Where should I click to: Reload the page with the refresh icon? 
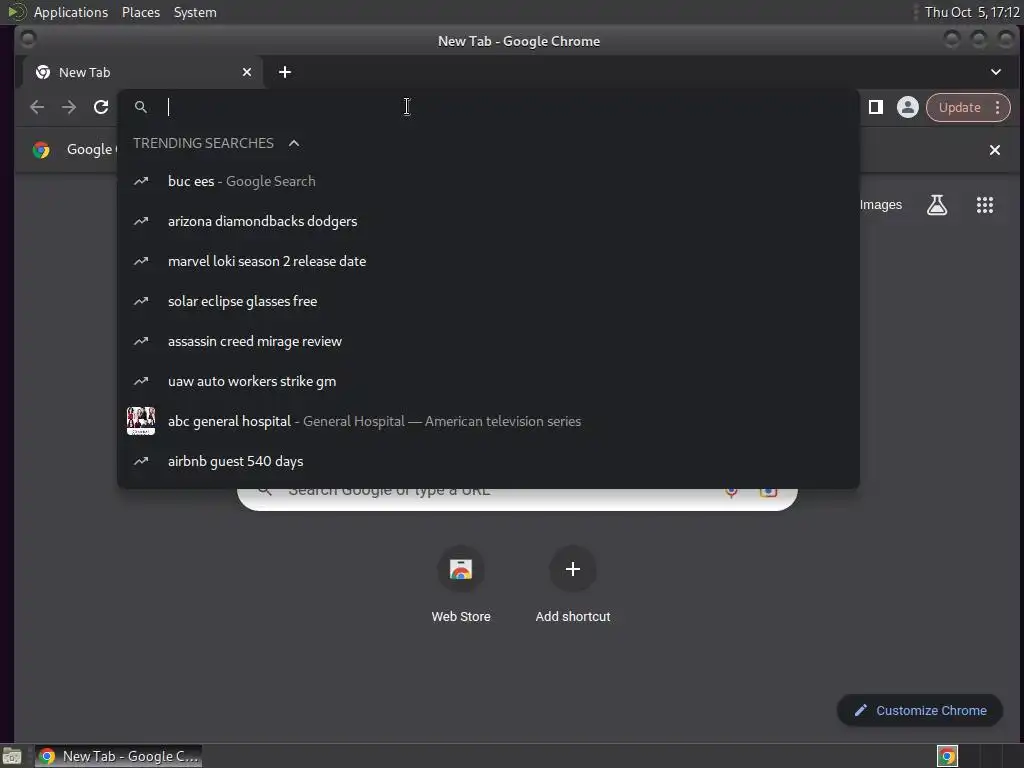point(101,107)
